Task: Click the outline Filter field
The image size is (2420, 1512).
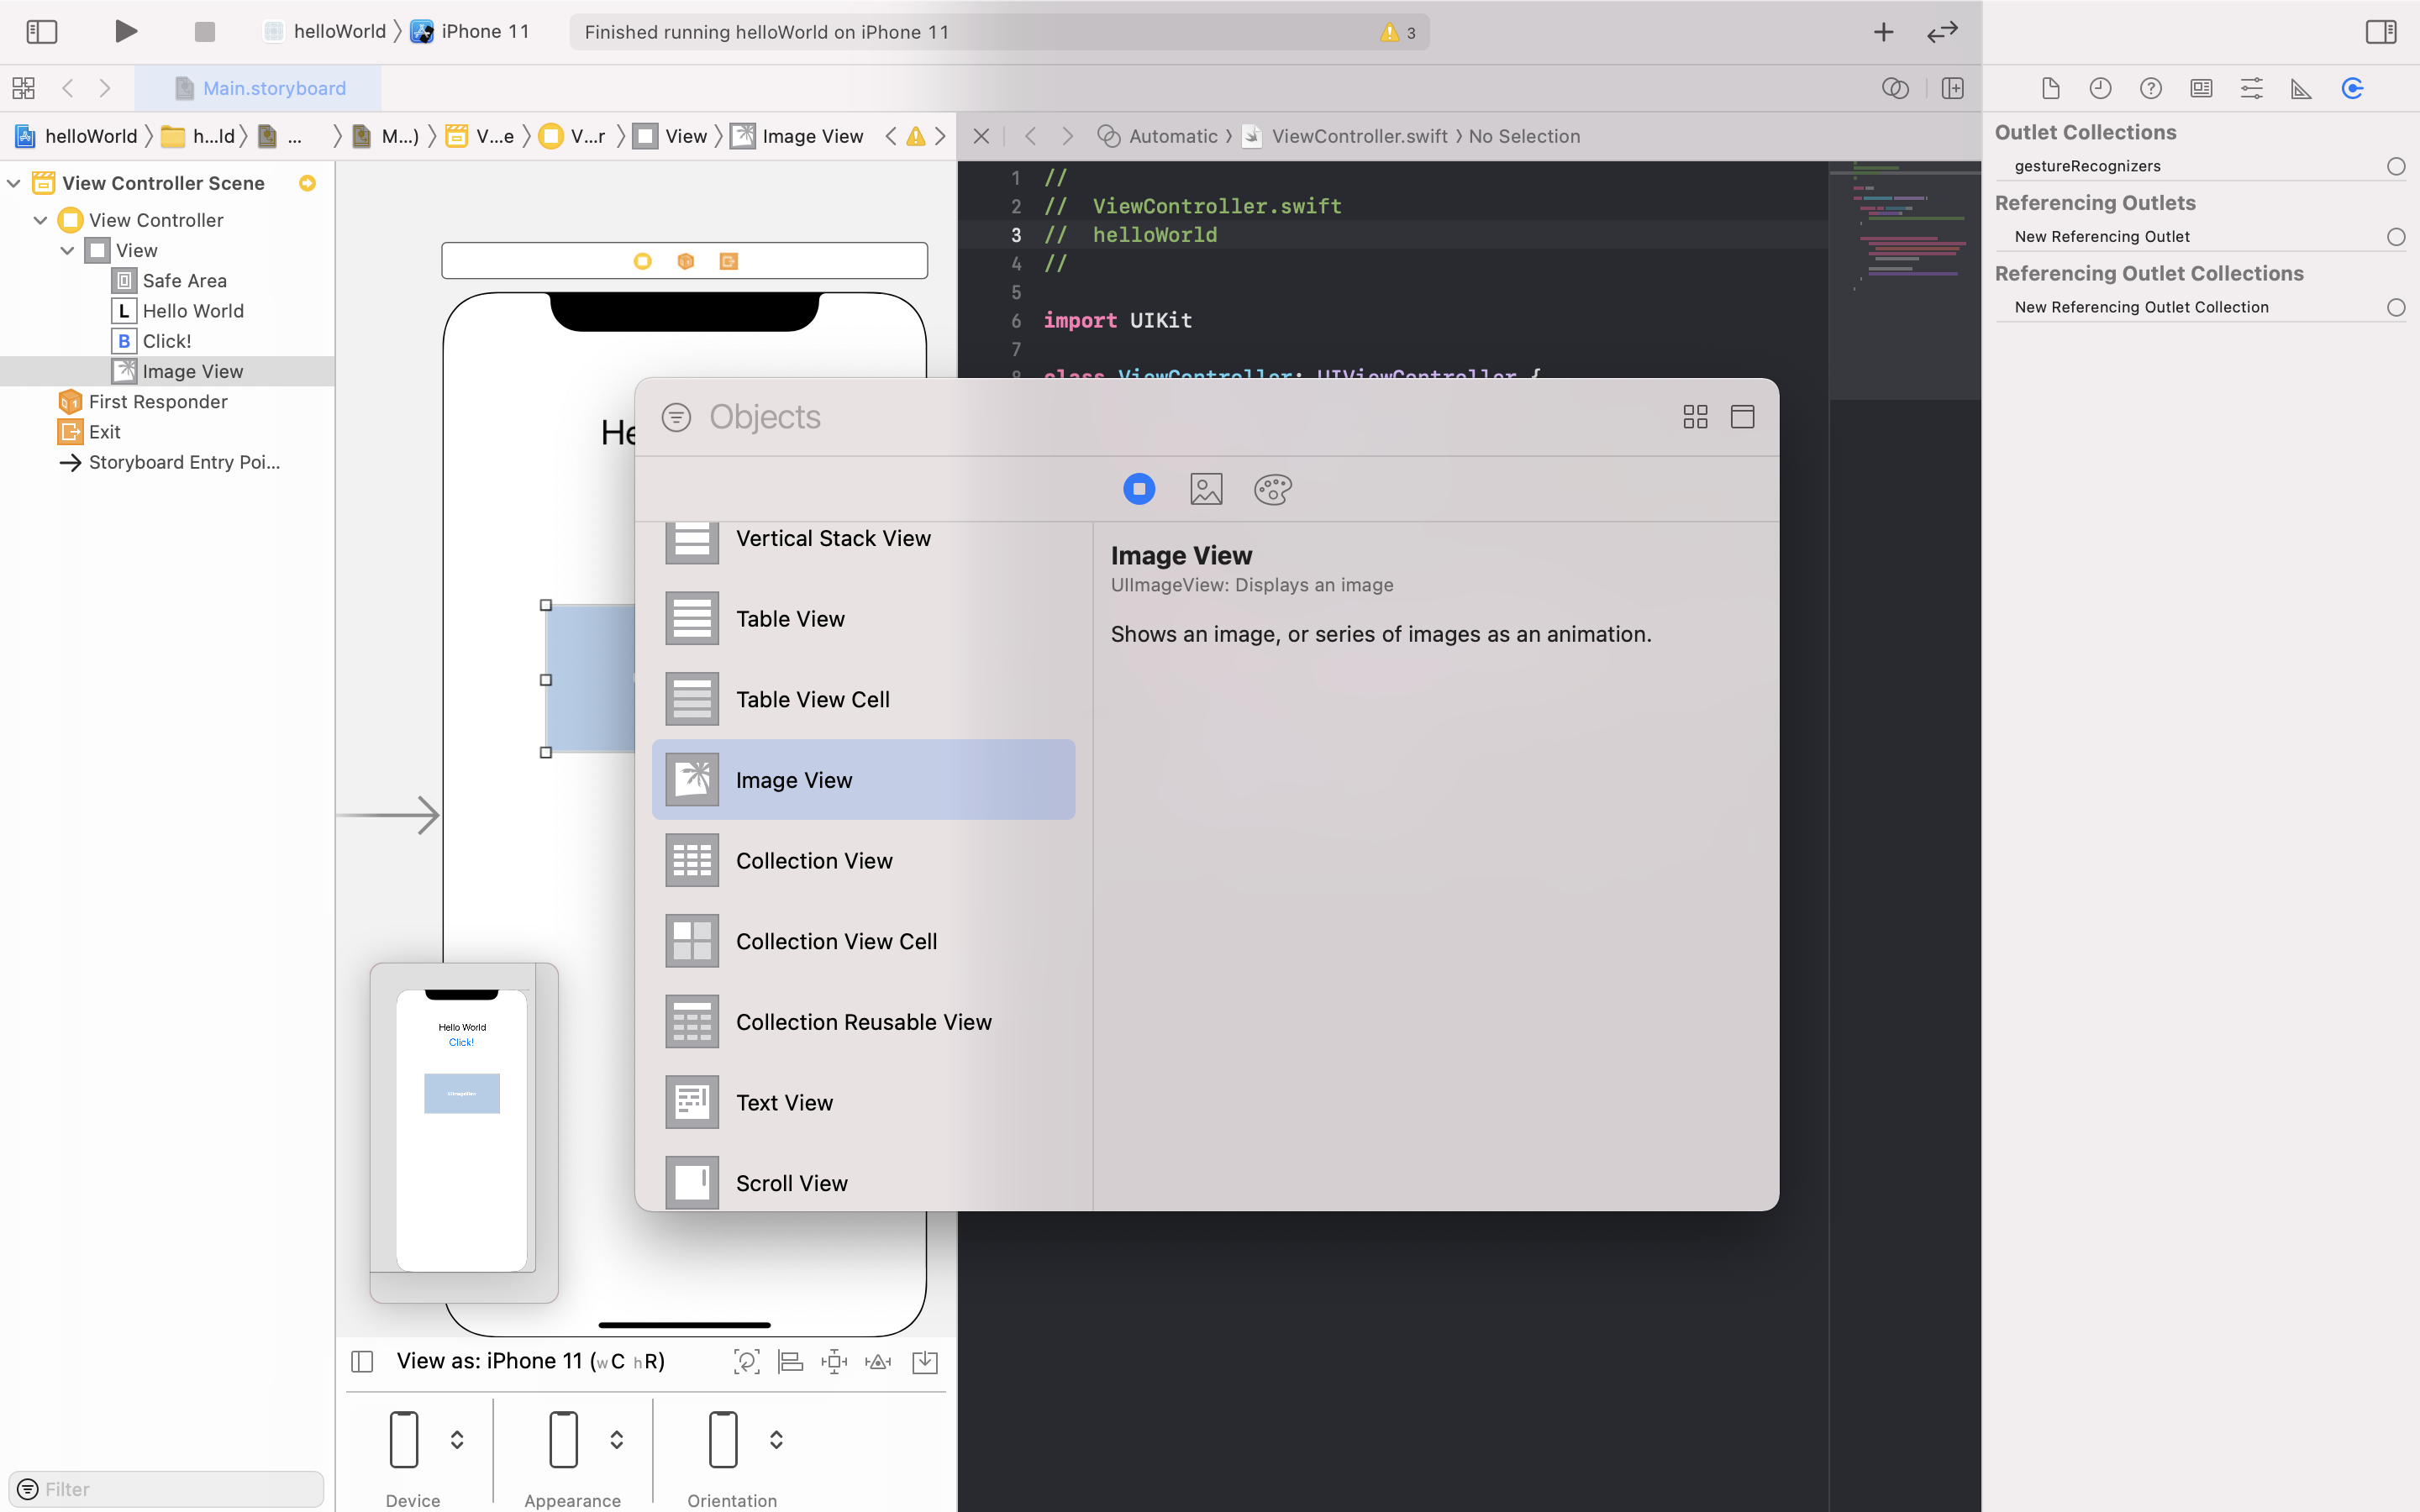Action: 170,1488
